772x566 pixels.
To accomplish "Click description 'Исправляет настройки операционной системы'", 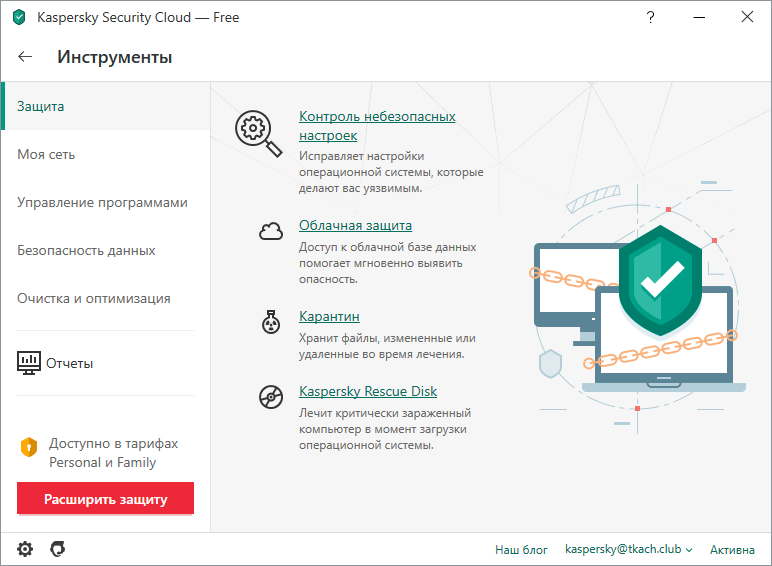I will (391, 172).
